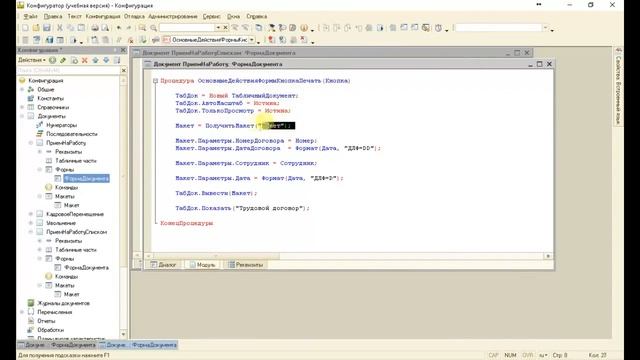
Task: Click the Open file folder icon
Action: pos(36,28)
